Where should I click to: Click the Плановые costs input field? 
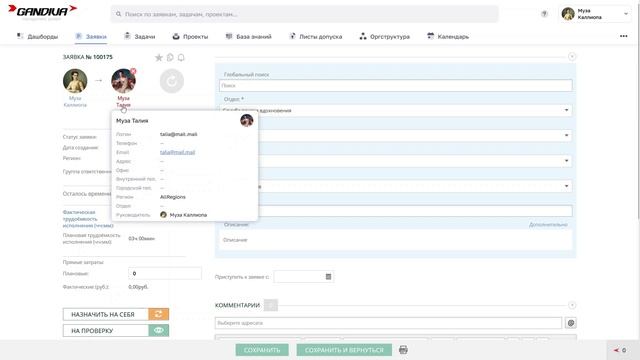pyautogui.click(x=164, y=273)
